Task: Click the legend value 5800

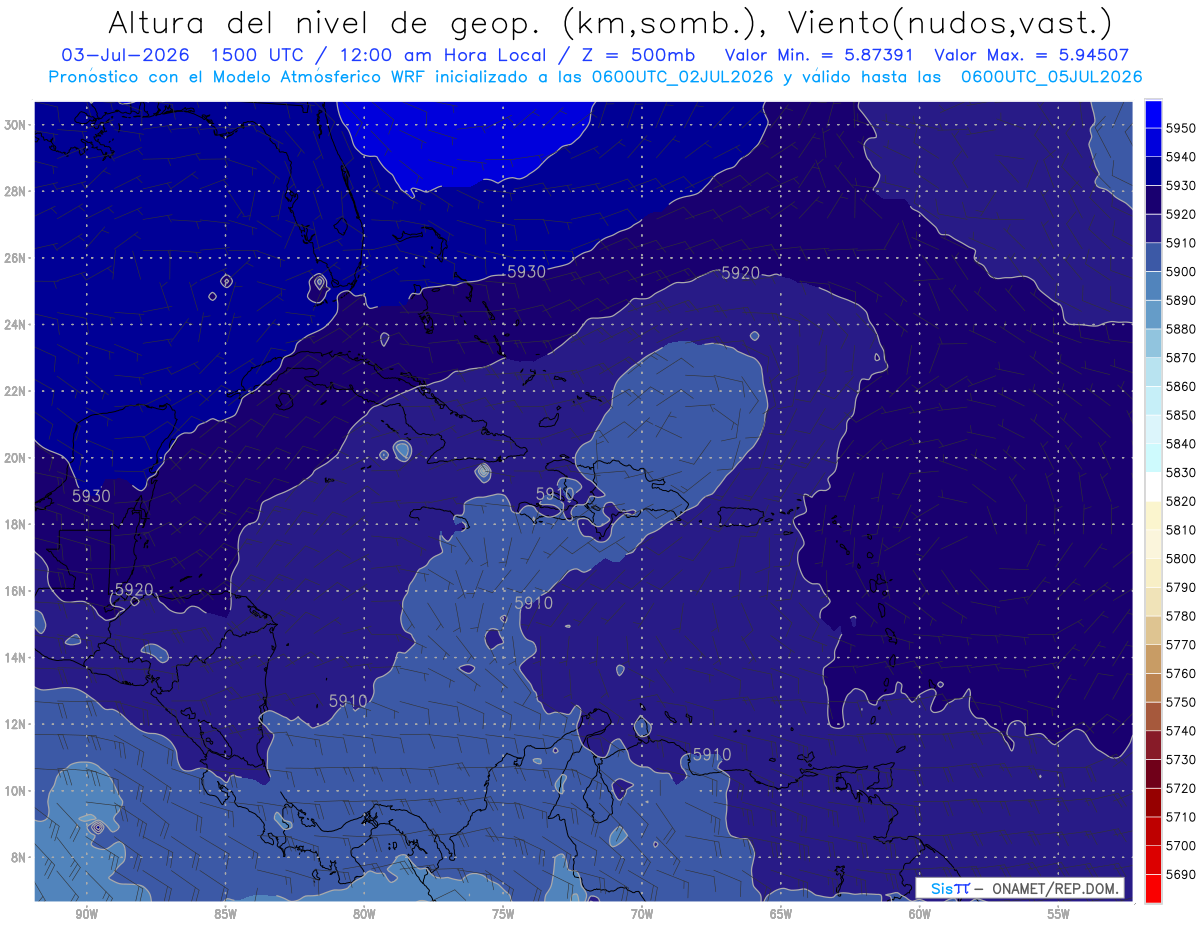Action: coord(1182,559)
